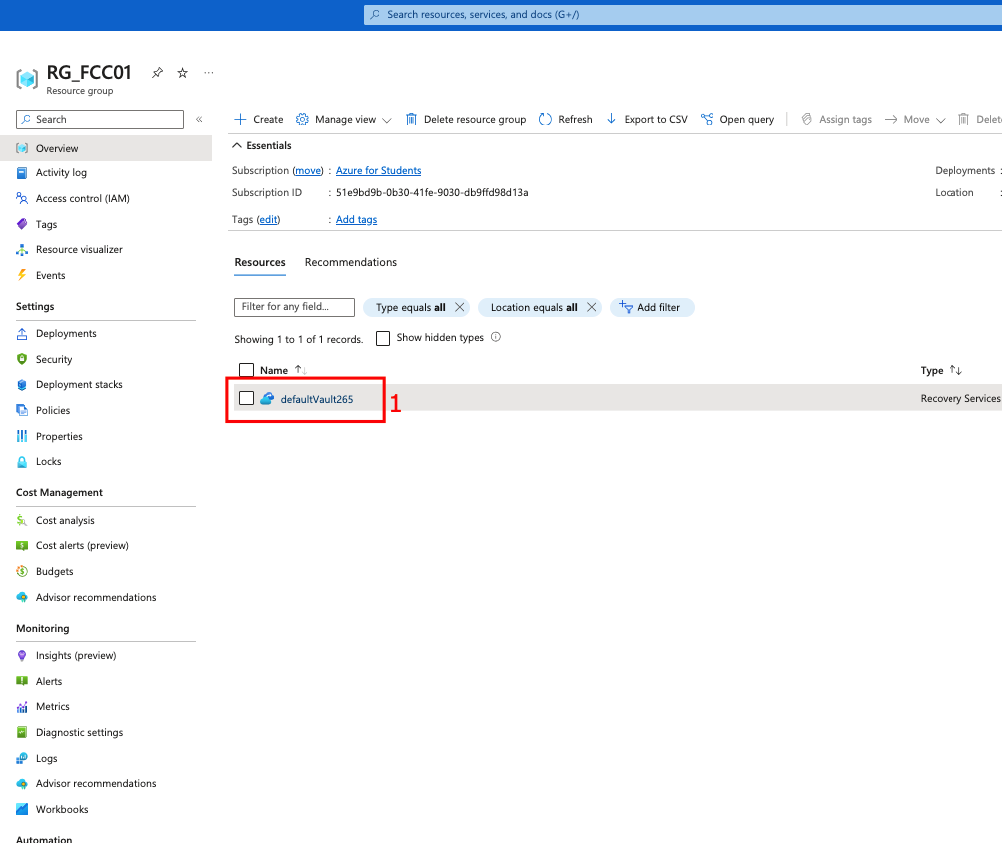Mark resource group as favorite star
Screen dimensions: 1002x843
pyautogui.click(x=182, y=73)
